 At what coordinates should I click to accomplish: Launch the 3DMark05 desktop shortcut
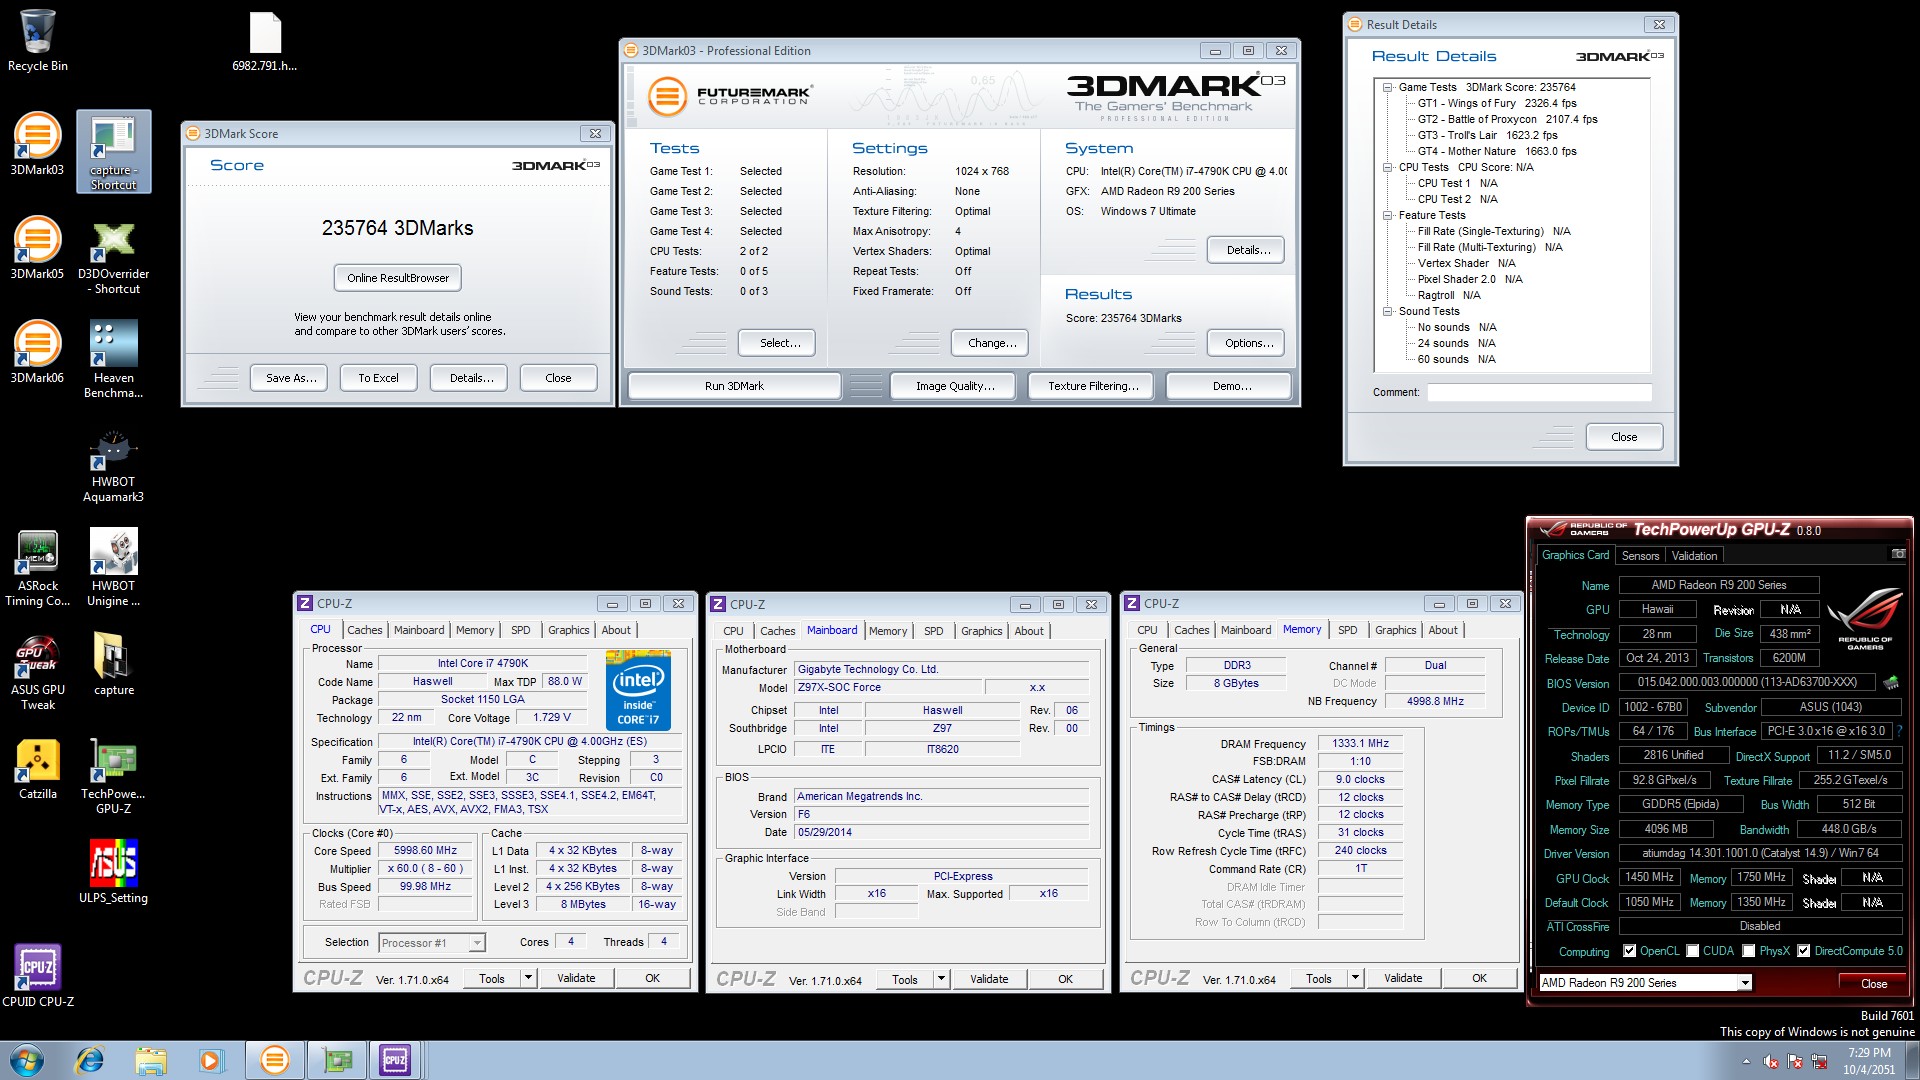coord(37,249)
